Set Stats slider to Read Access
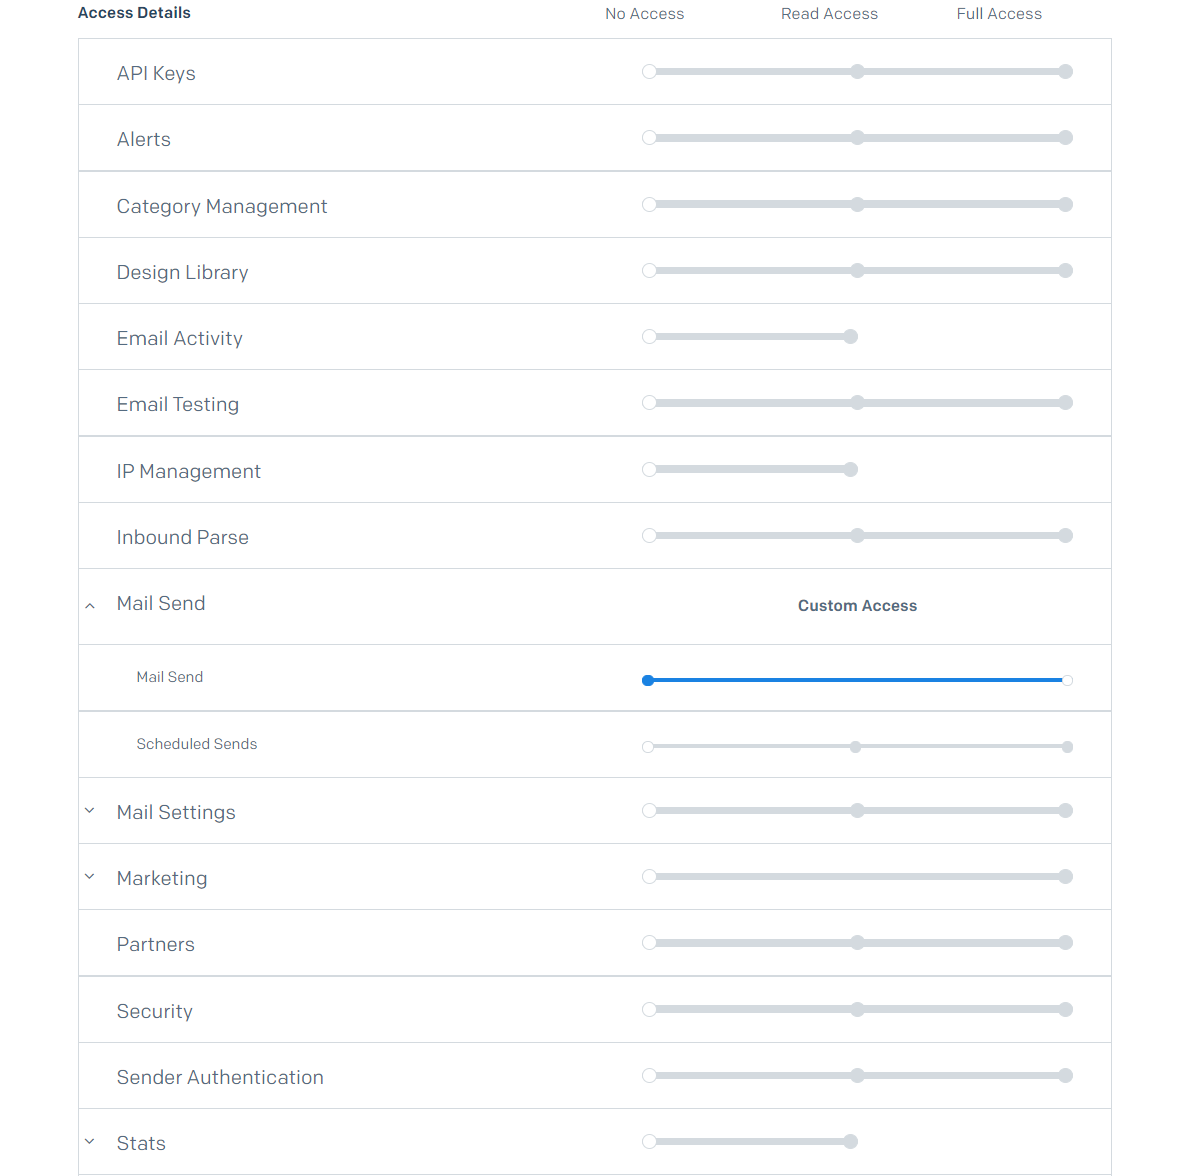 coord(850,1142)
